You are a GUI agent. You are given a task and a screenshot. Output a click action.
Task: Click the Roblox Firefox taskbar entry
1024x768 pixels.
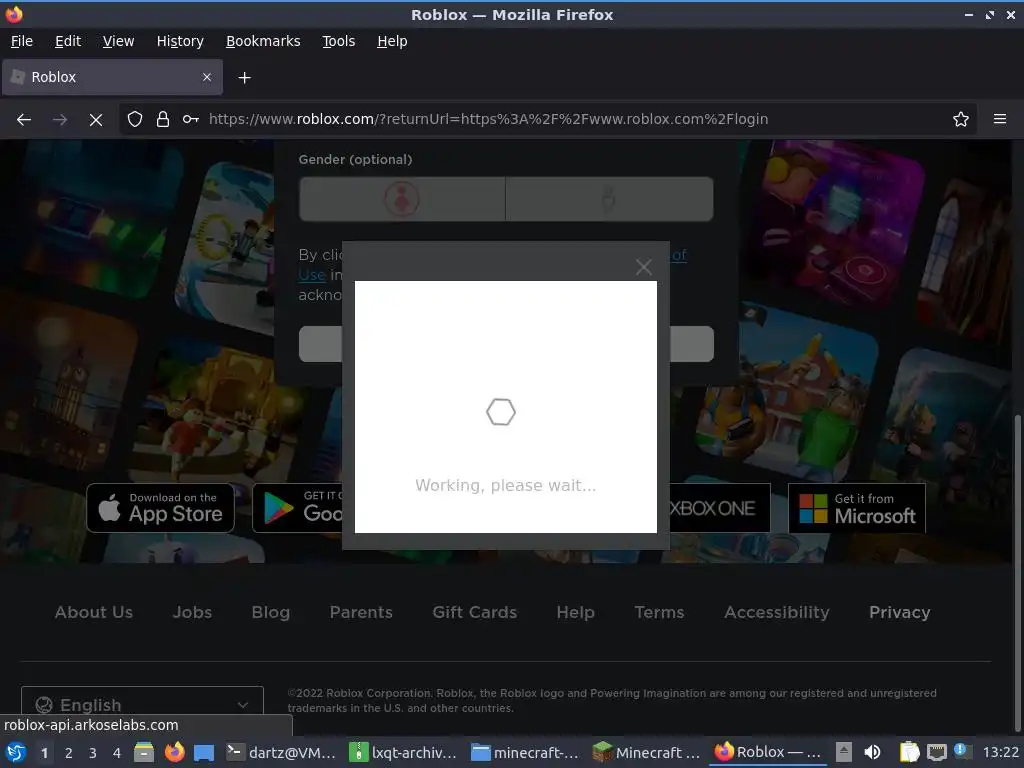point(768,752)
